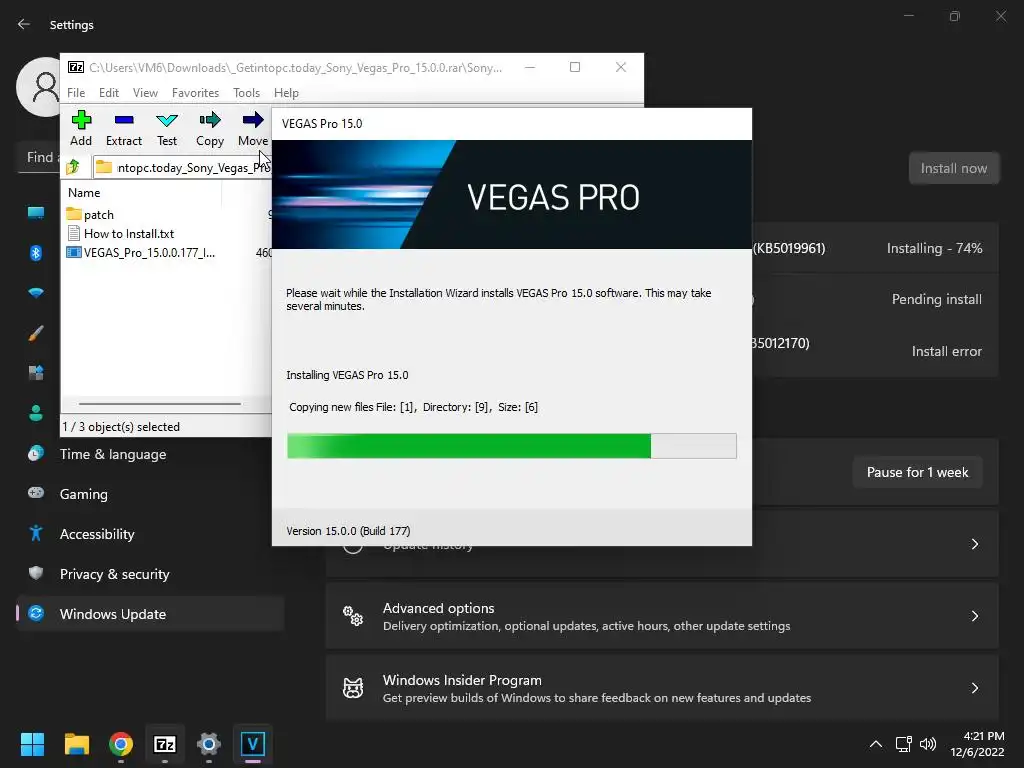Click the Find a setting search box
1024x768 pixels.
click(39, 157)
